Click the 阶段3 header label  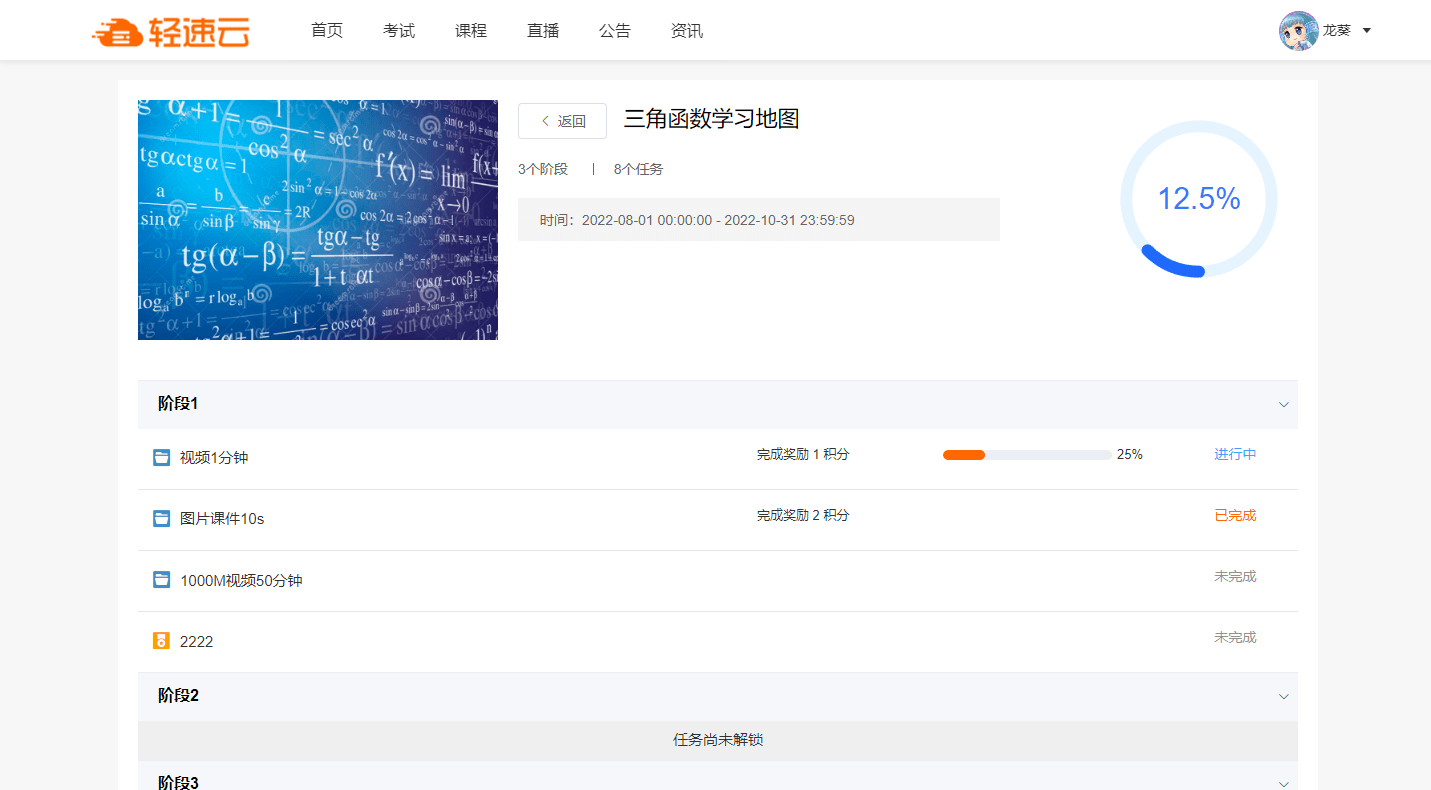178,782
